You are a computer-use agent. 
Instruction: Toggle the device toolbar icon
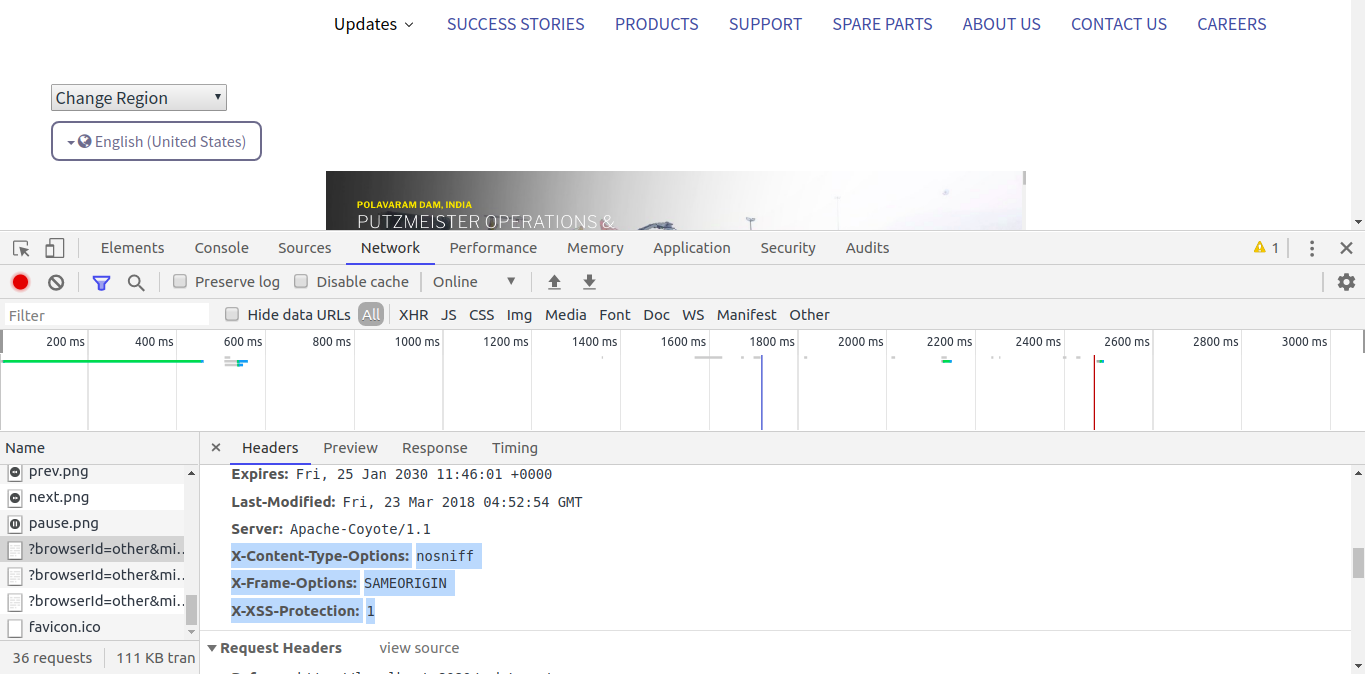click(55, 248)
